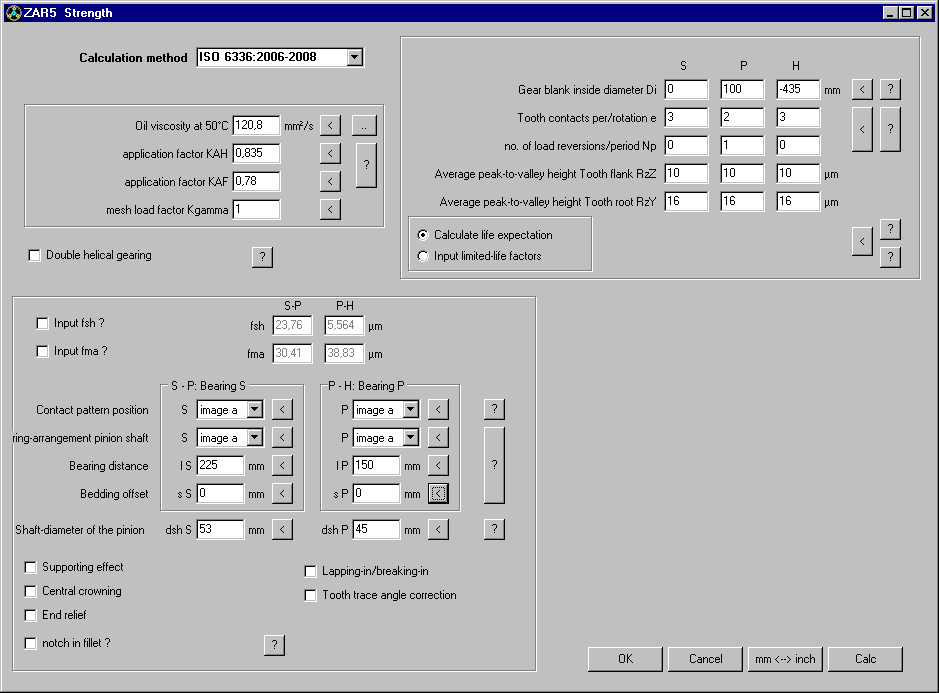939x693 pixels.
Task: Open help '?' next to Double helical gearing
Action: pyautogui.click(x=262, y=257)
